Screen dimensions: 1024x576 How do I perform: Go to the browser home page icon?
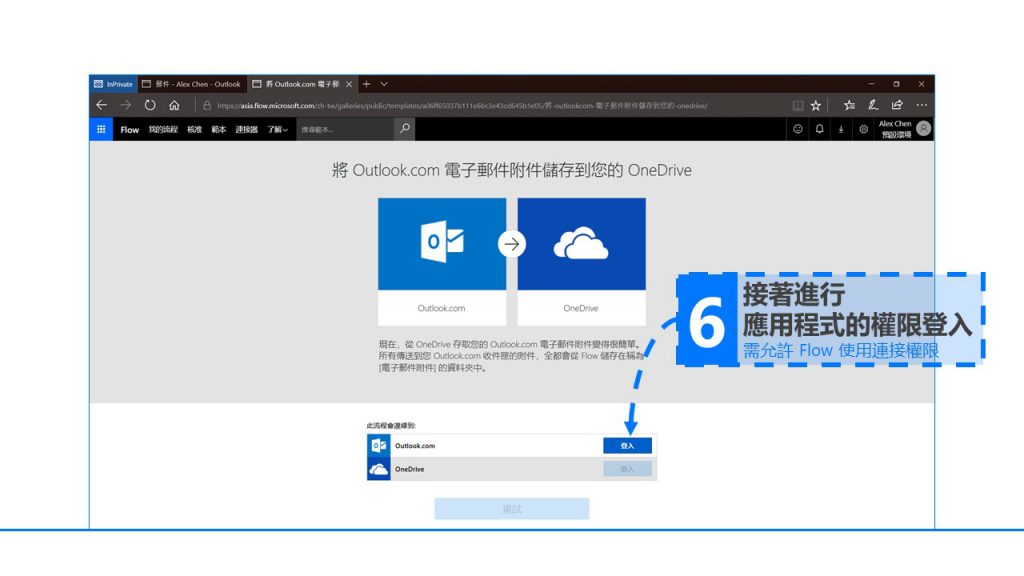pos(174,104)
